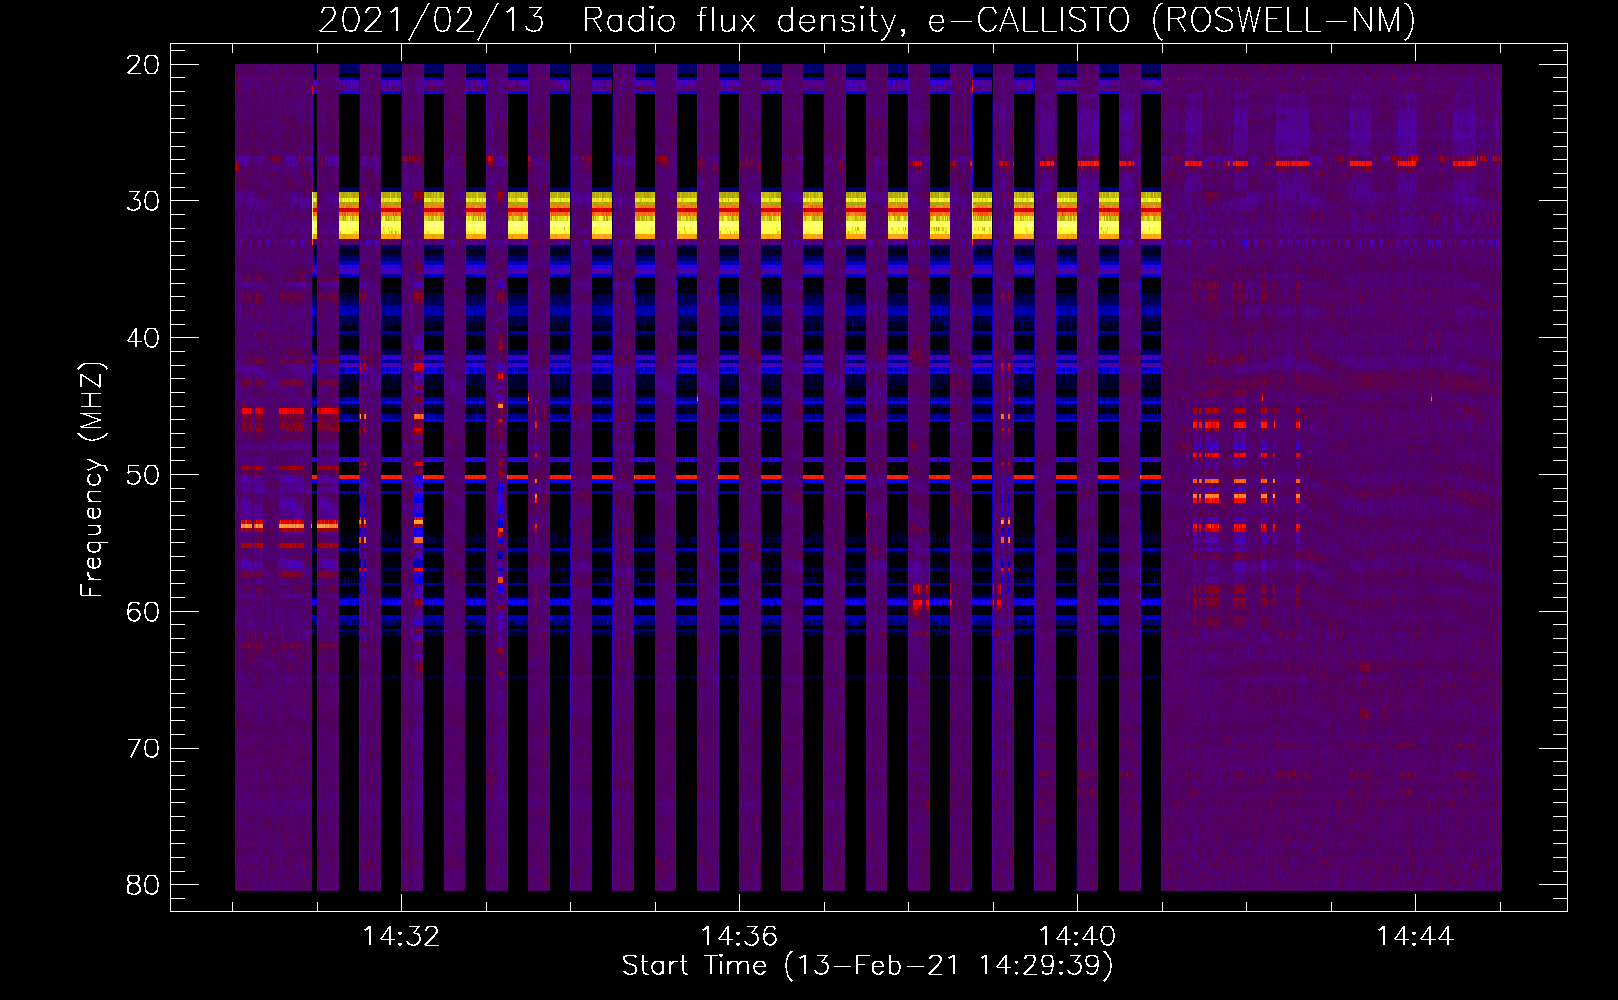
Task: Click the 'Frequency (MHZ)' y-axis label
Action: pyautogui.click(x=92, y=480)
